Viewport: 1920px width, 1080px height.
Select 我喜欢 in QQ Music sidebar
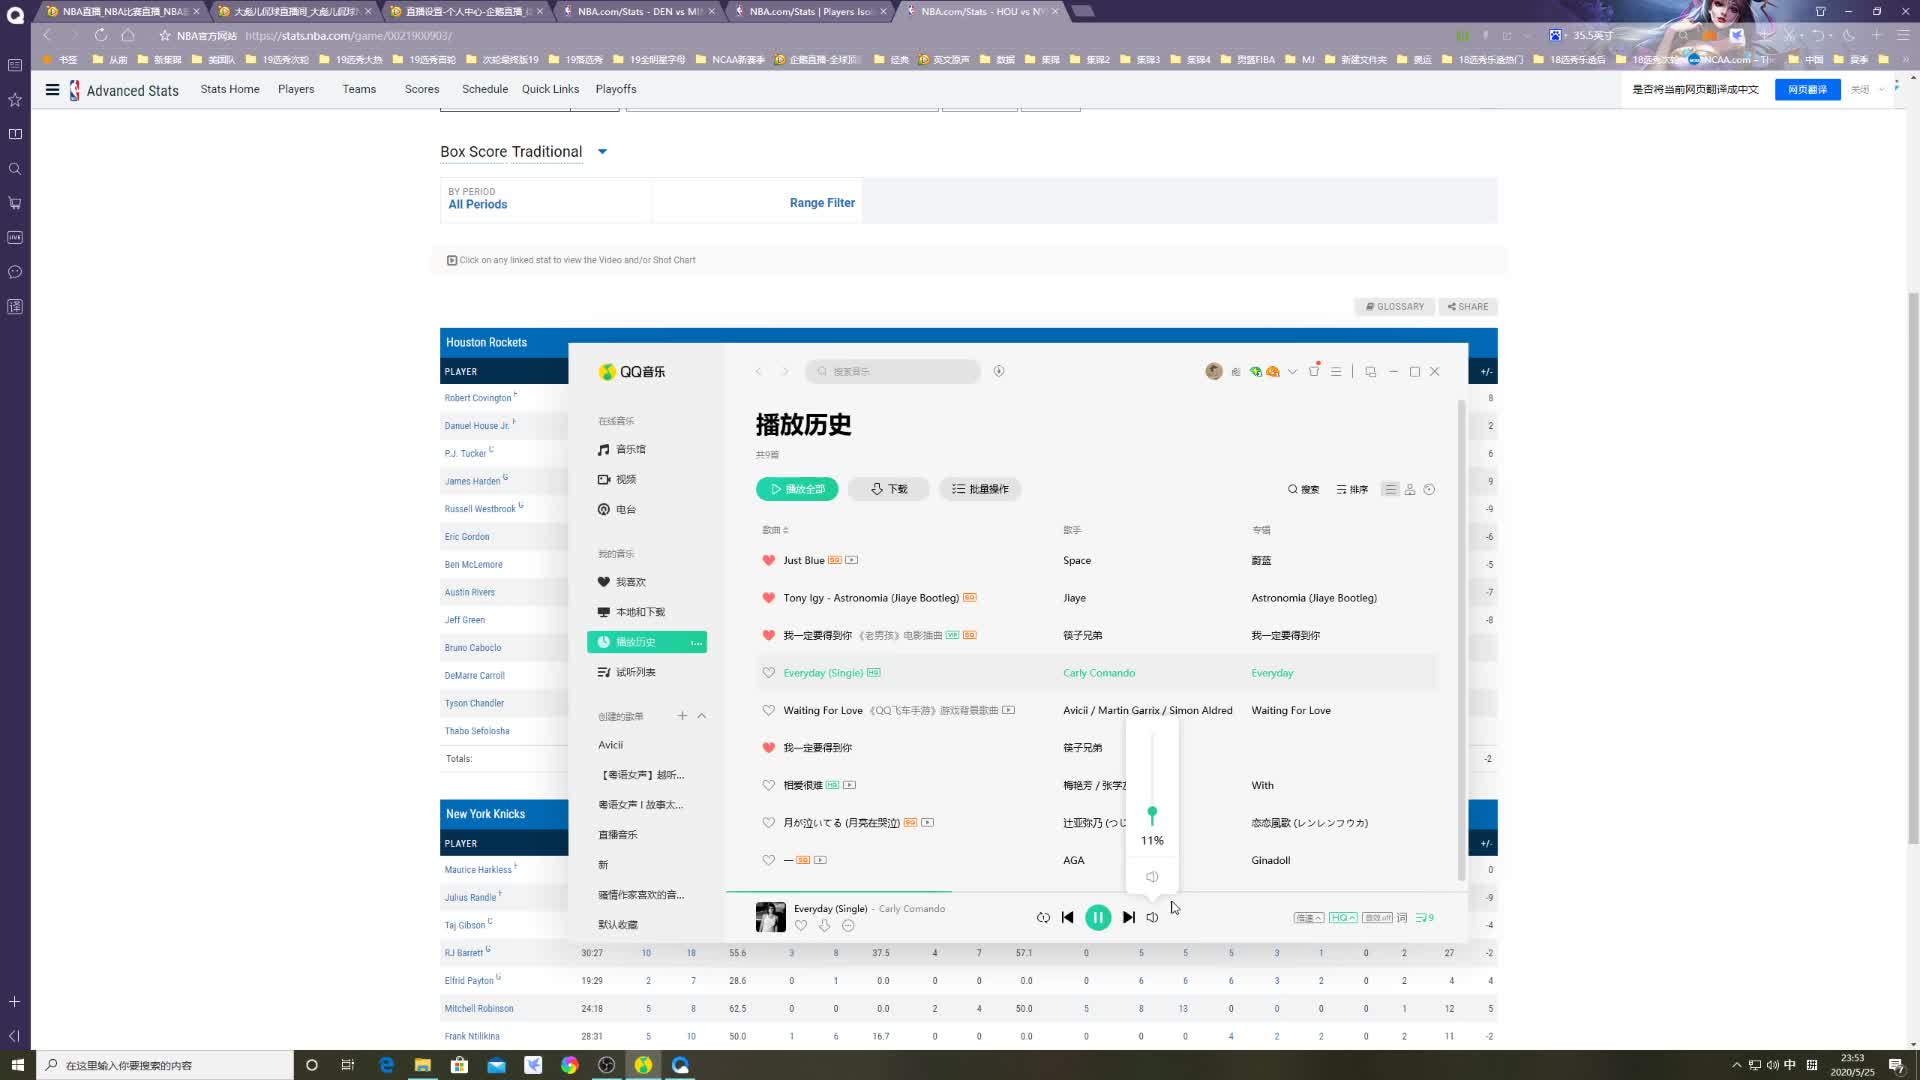(630, 582)
